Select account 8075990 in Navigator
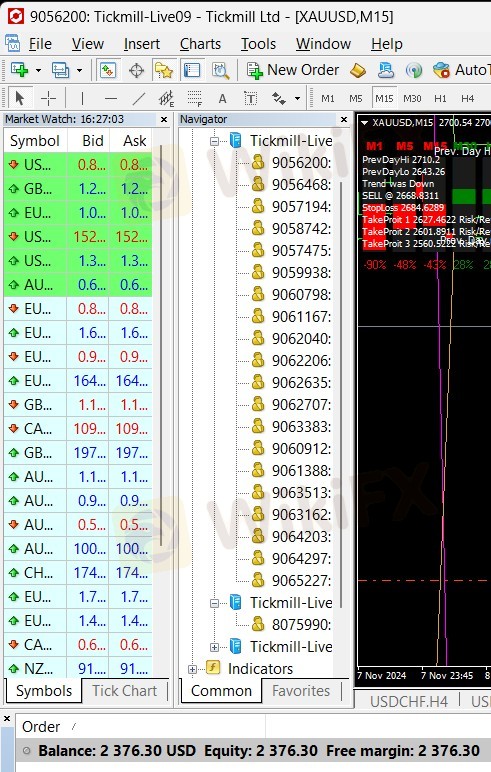This screenshot has width=491, height=772. (x=301, y=625)
